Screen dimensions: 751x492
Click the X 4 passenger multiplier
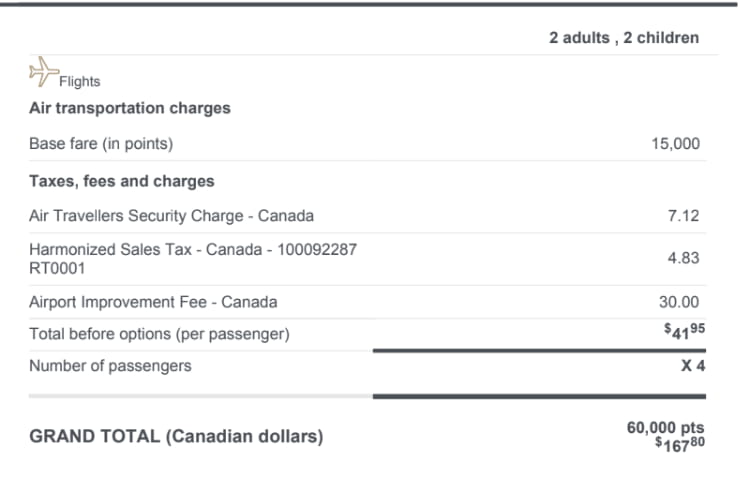point(693,366)
